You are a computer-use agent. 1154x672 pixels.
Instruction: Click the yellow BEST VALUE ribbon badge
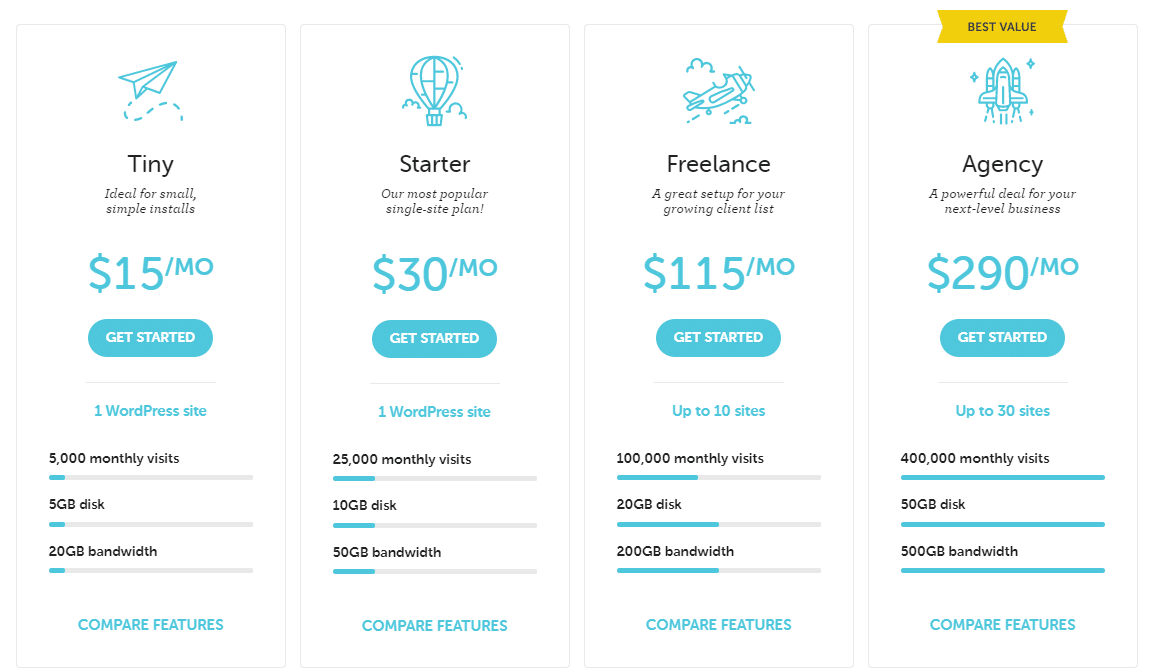coord(1002,26)
